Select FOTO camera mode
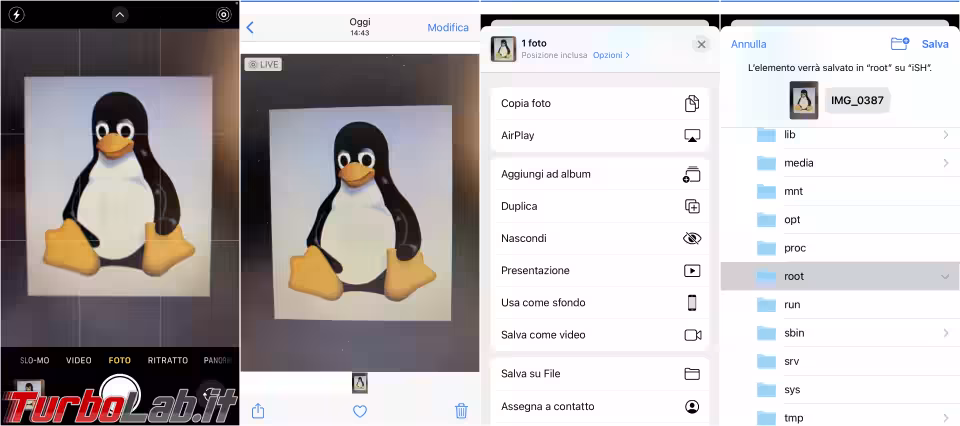The width and height of the screenshot is (960, 426). click(x=119, y=361)
